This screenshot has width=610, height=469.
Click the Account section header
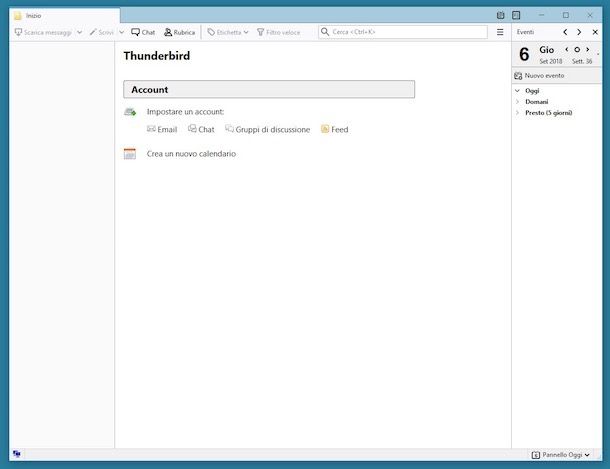point(269,89)
